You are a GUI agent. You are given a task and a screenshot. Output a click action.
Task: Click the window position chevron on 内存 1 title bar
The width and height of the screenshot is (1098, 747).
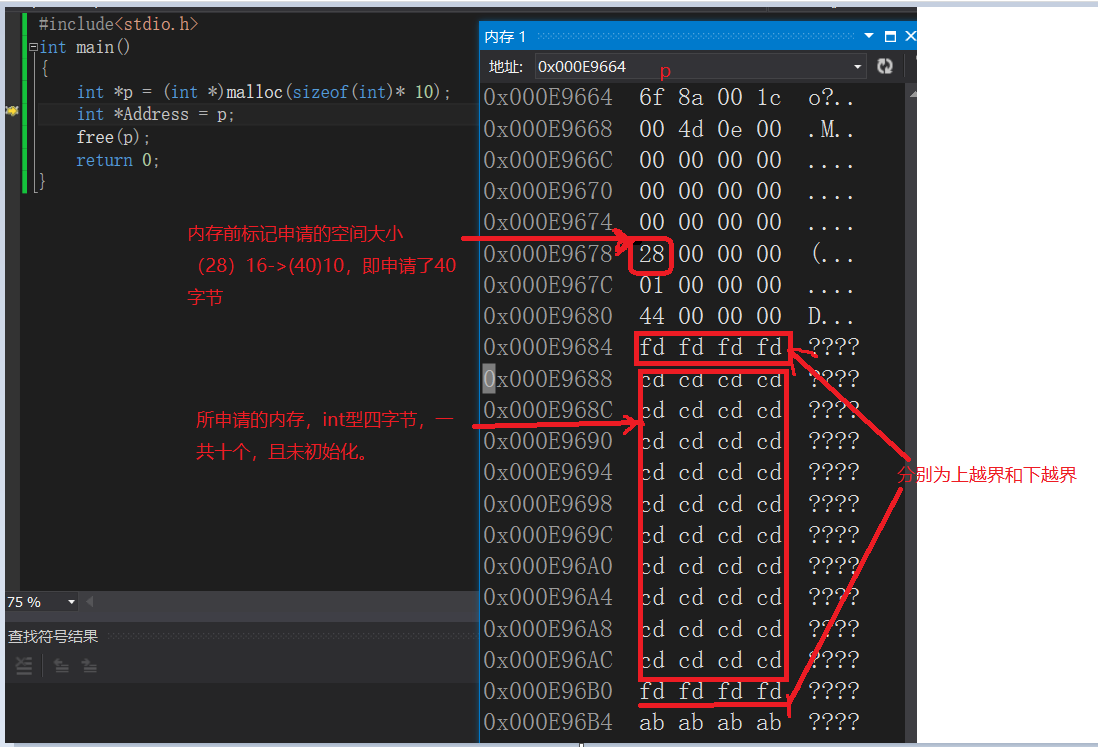[x=867, y=35]
